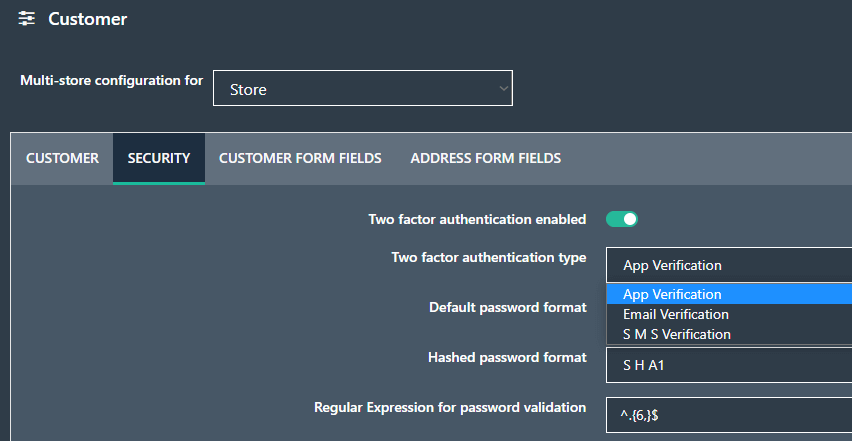Image resolution: width=852 pixels, height=441 pixels.
Task: Click Regular Expression for password validation label
Action: click(x=450, y=407)
